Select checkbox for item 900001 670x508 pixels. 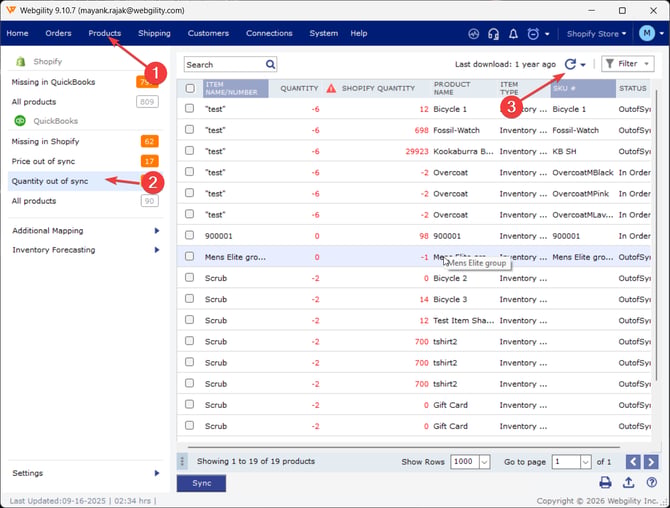189,235
